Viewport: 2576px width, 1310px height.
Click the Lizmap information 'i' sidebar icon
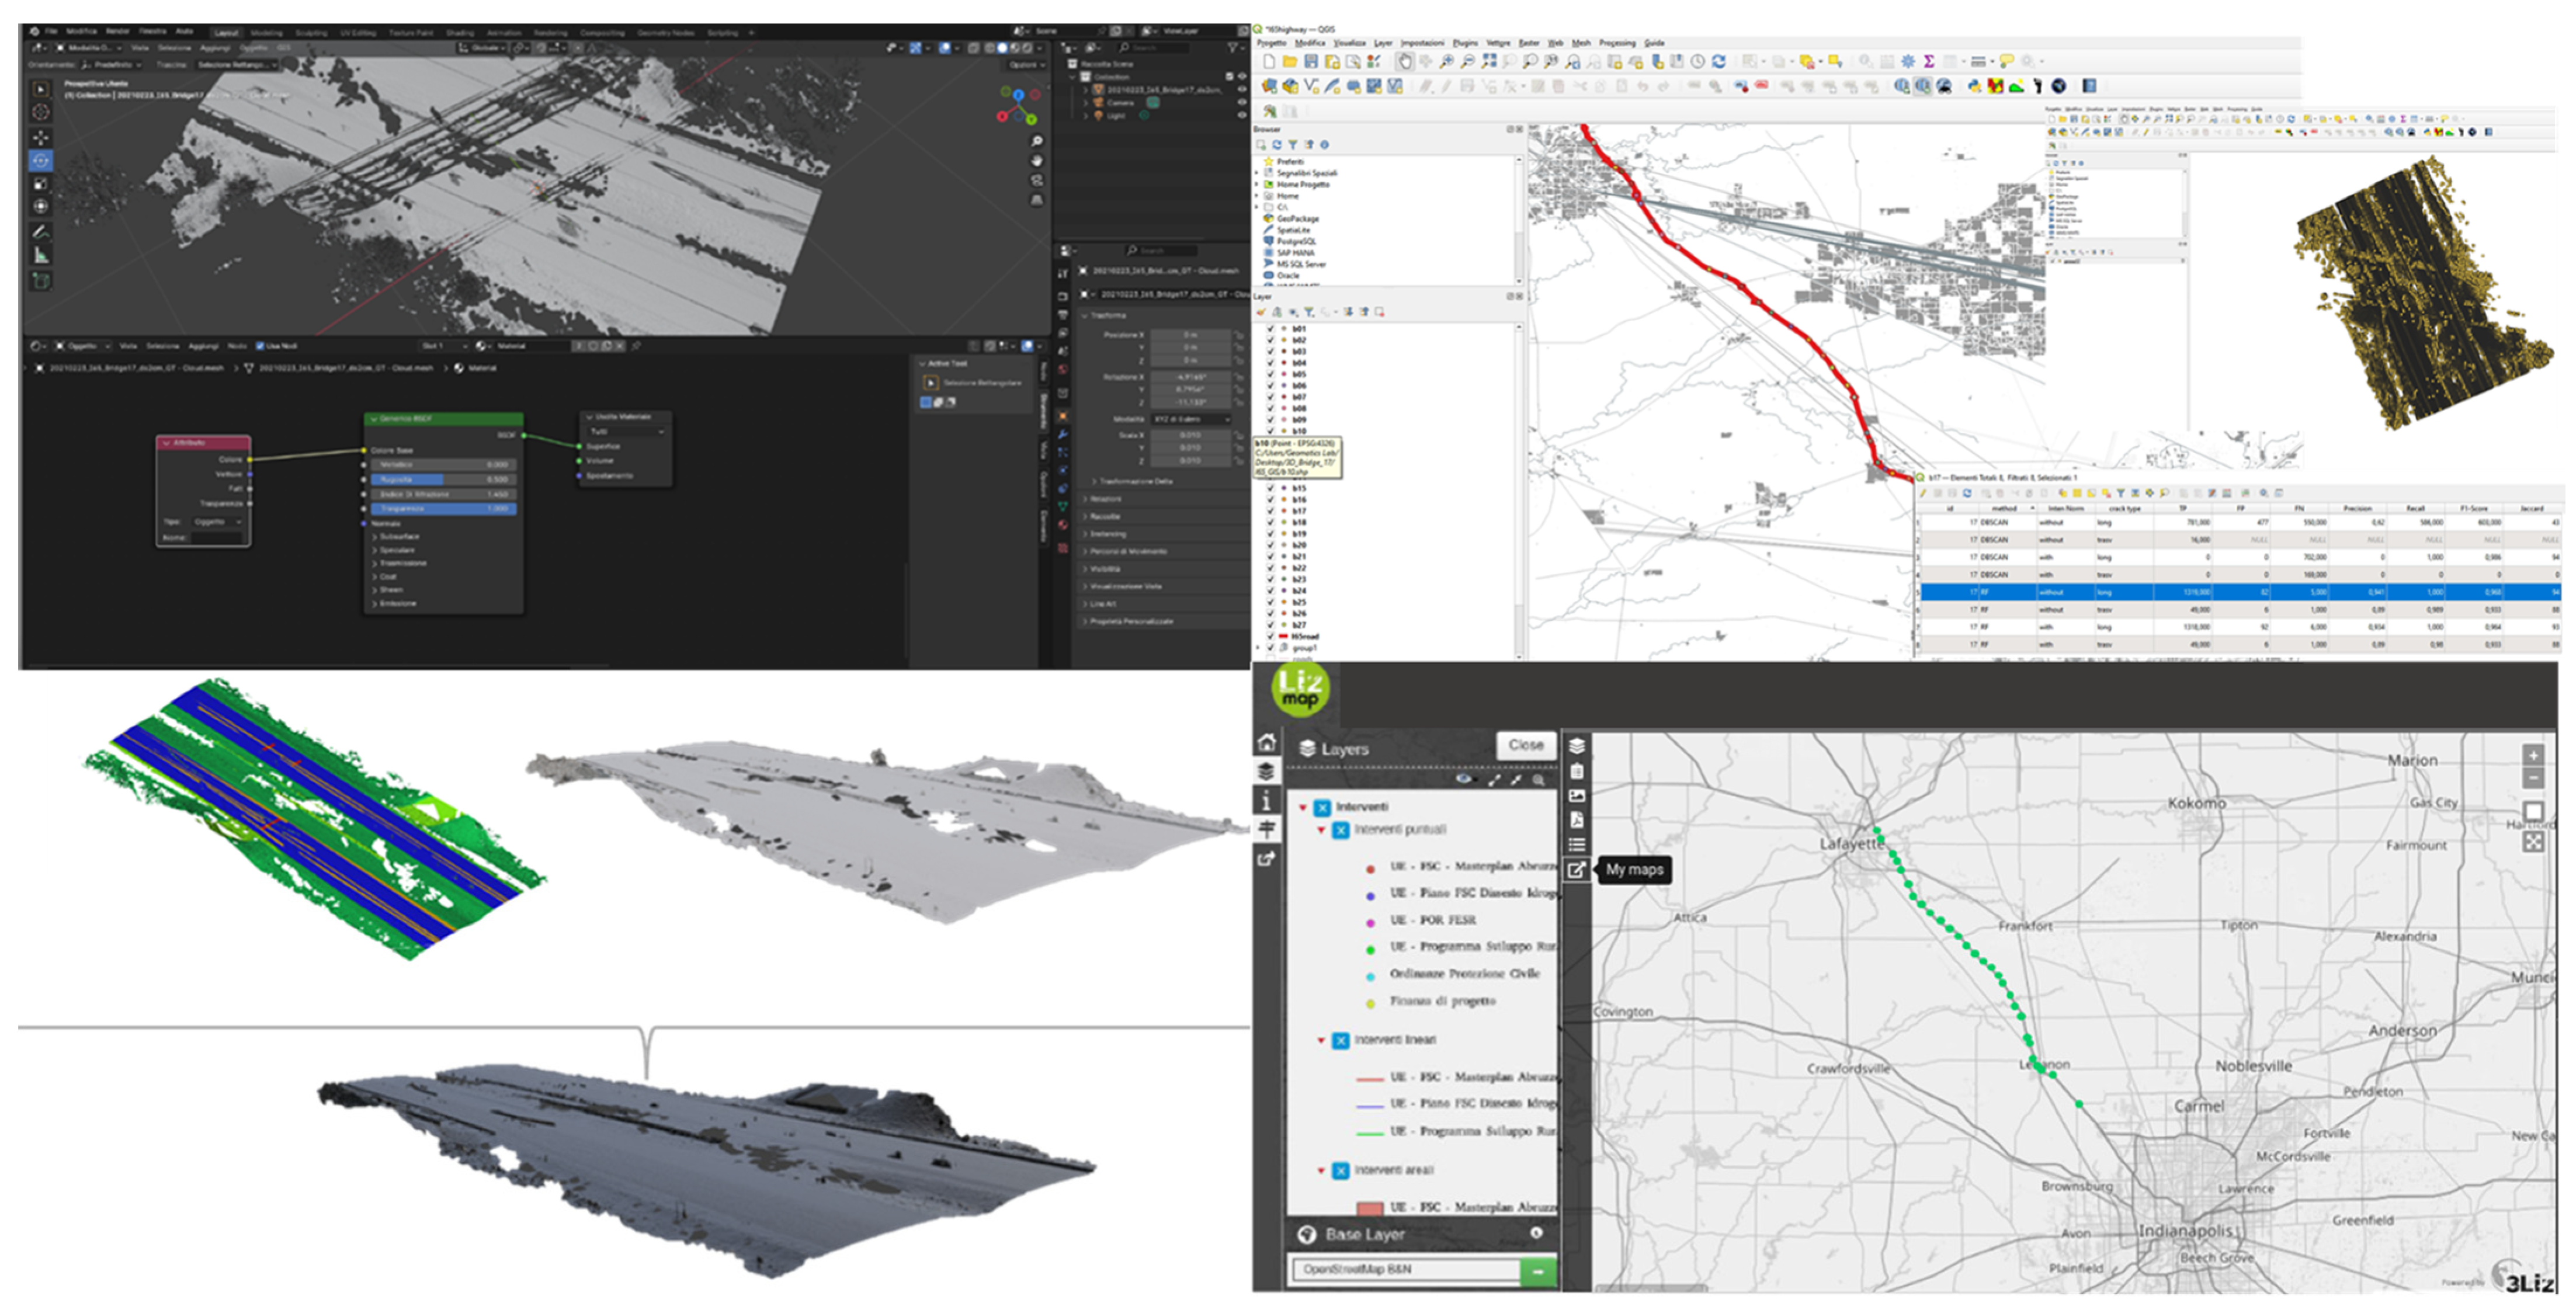click(1267, 801)
